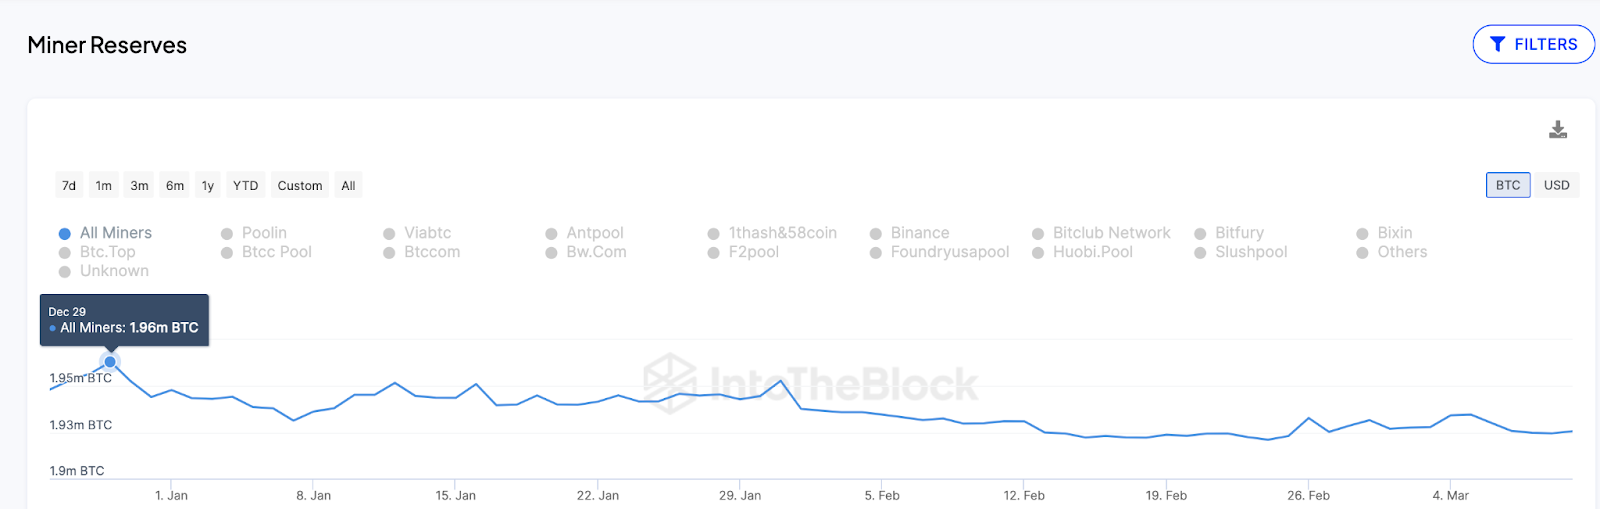The width and height of the screenshot is (1600, 509).
Task: Select the 1m time range
Action: tap(104, 185)
